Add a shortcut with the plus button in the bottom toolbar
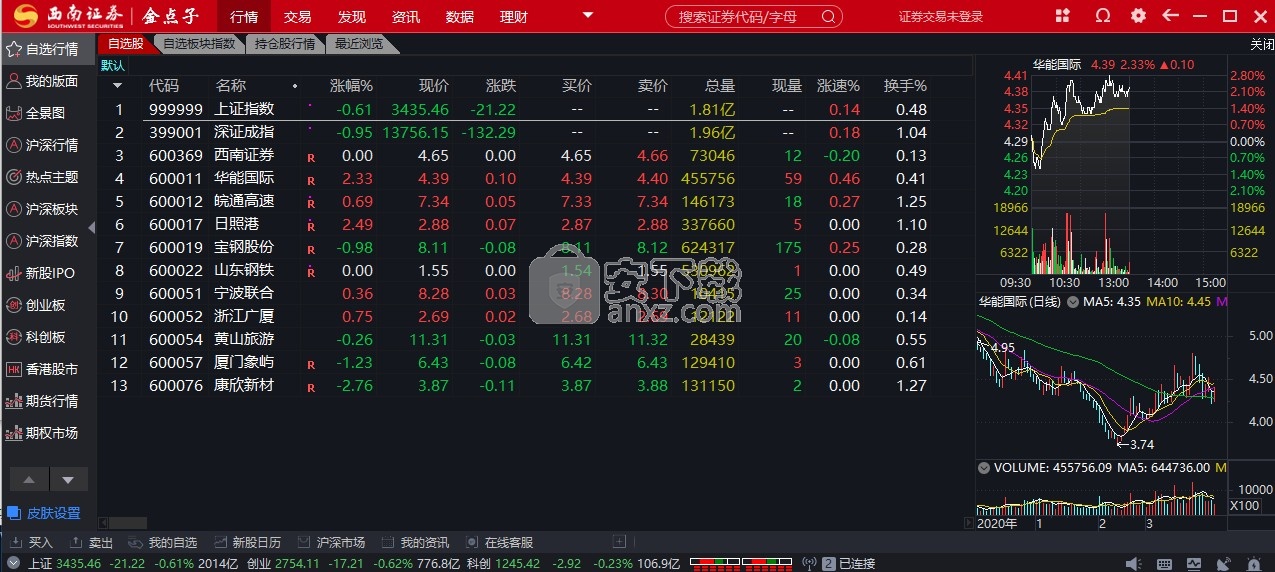Screen dimensions: 1275x572 coord(619,542)
